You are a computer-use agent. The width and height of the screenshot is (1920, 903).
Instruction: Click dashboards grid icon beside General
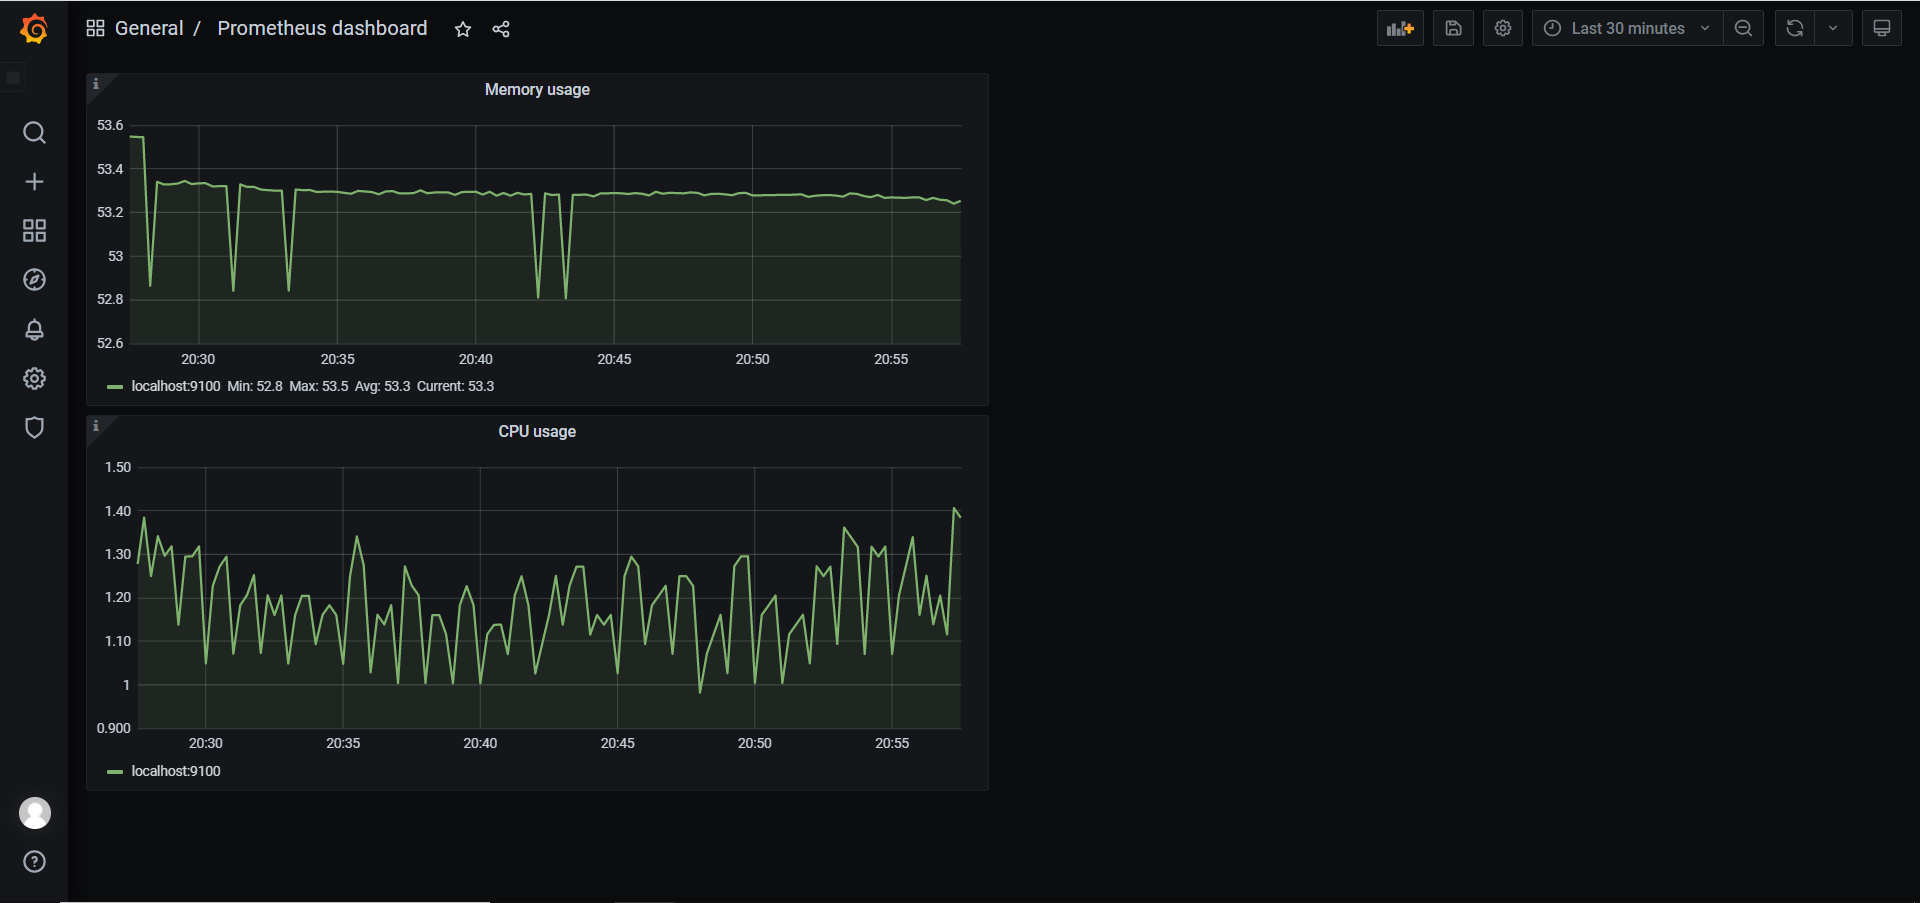(96, 28)
